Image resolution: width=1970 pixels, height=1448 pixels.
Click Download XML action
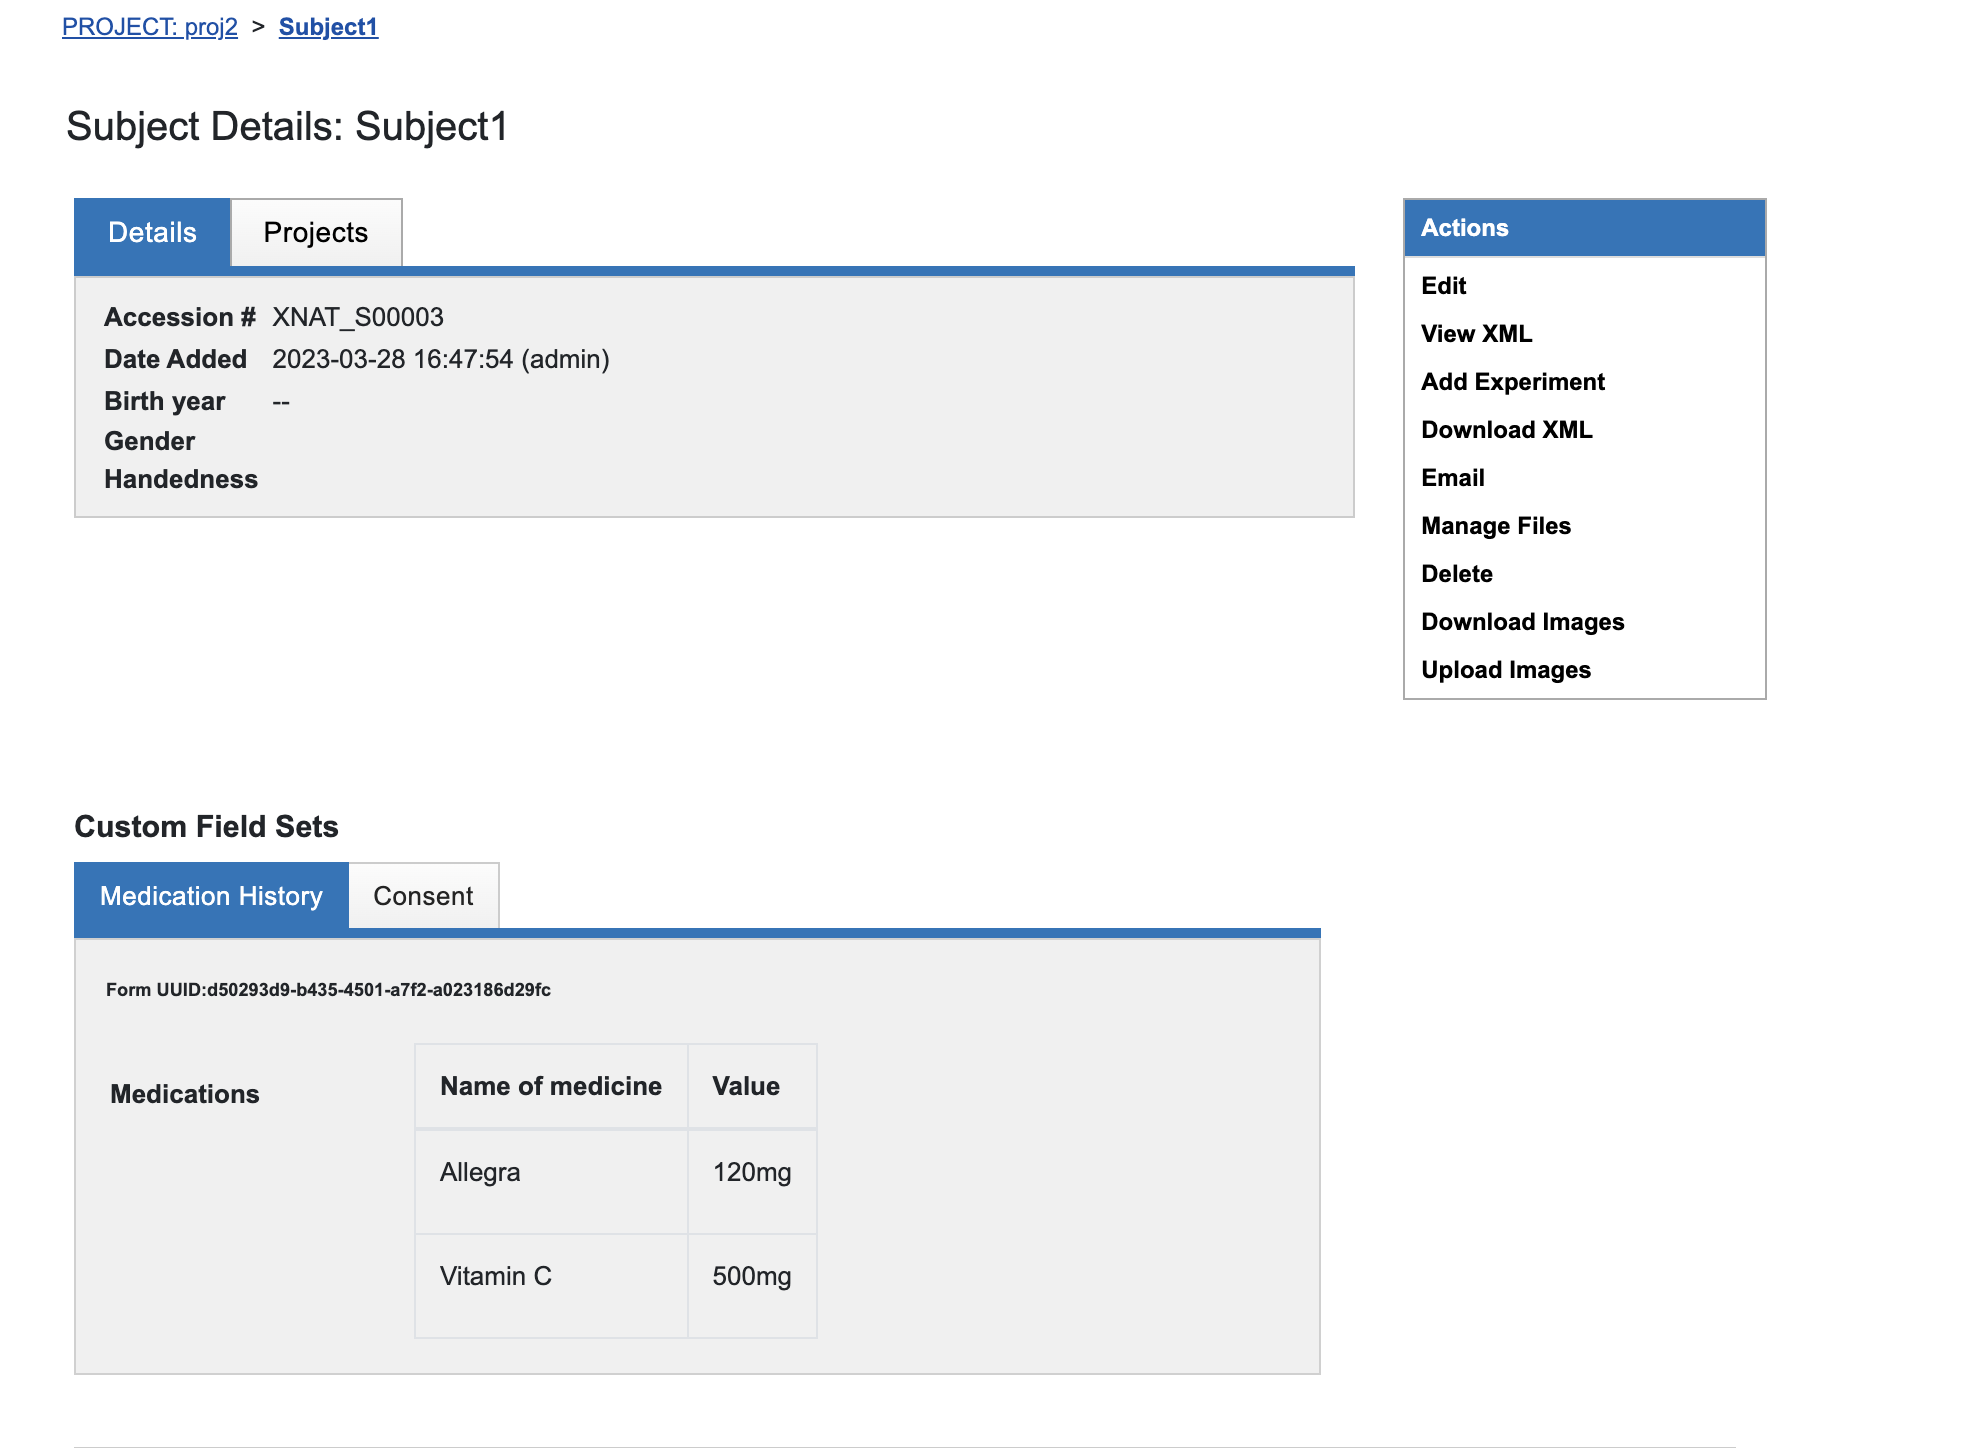[1506, 430]
